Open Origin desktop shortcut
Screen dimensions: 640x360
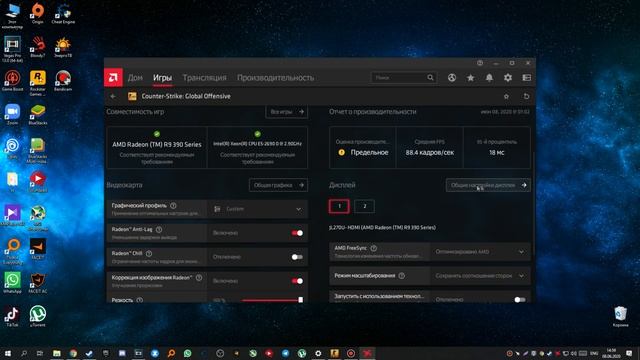[x=38, y=13]
